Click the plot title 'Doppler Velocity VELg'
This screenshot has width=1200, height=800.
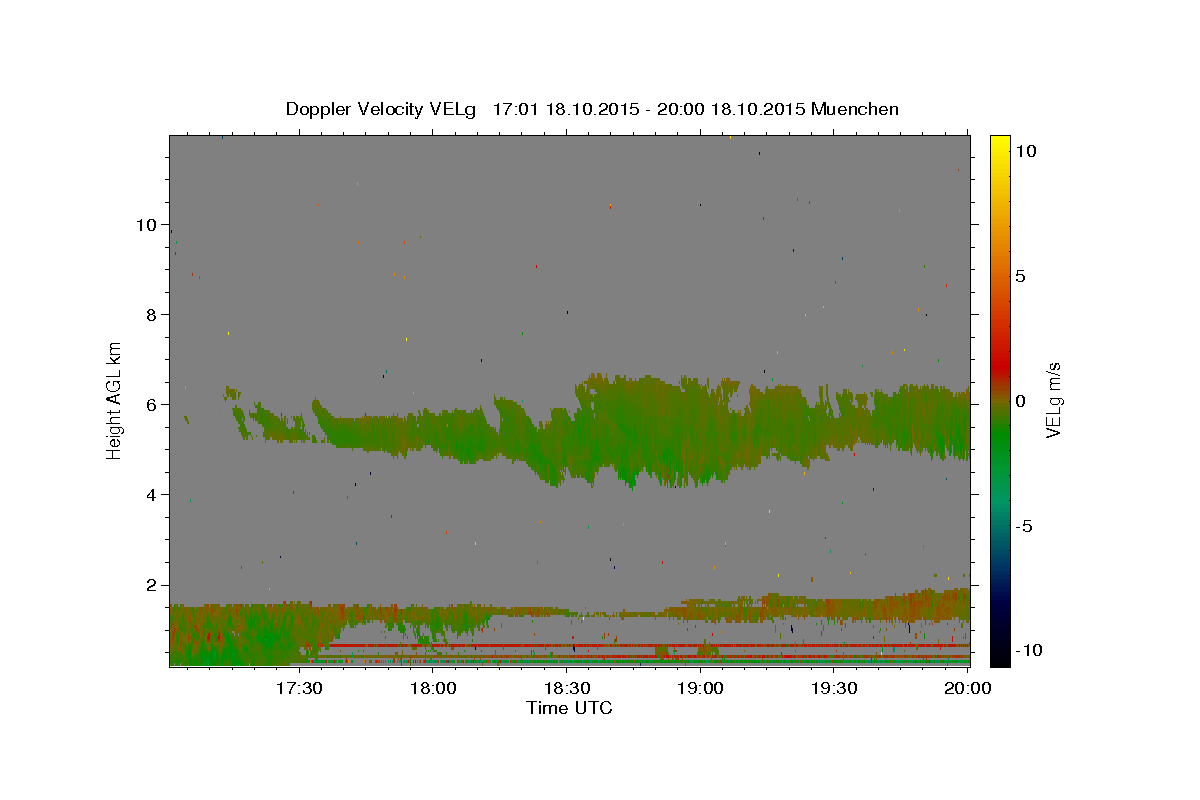click(x=379, y=109)
